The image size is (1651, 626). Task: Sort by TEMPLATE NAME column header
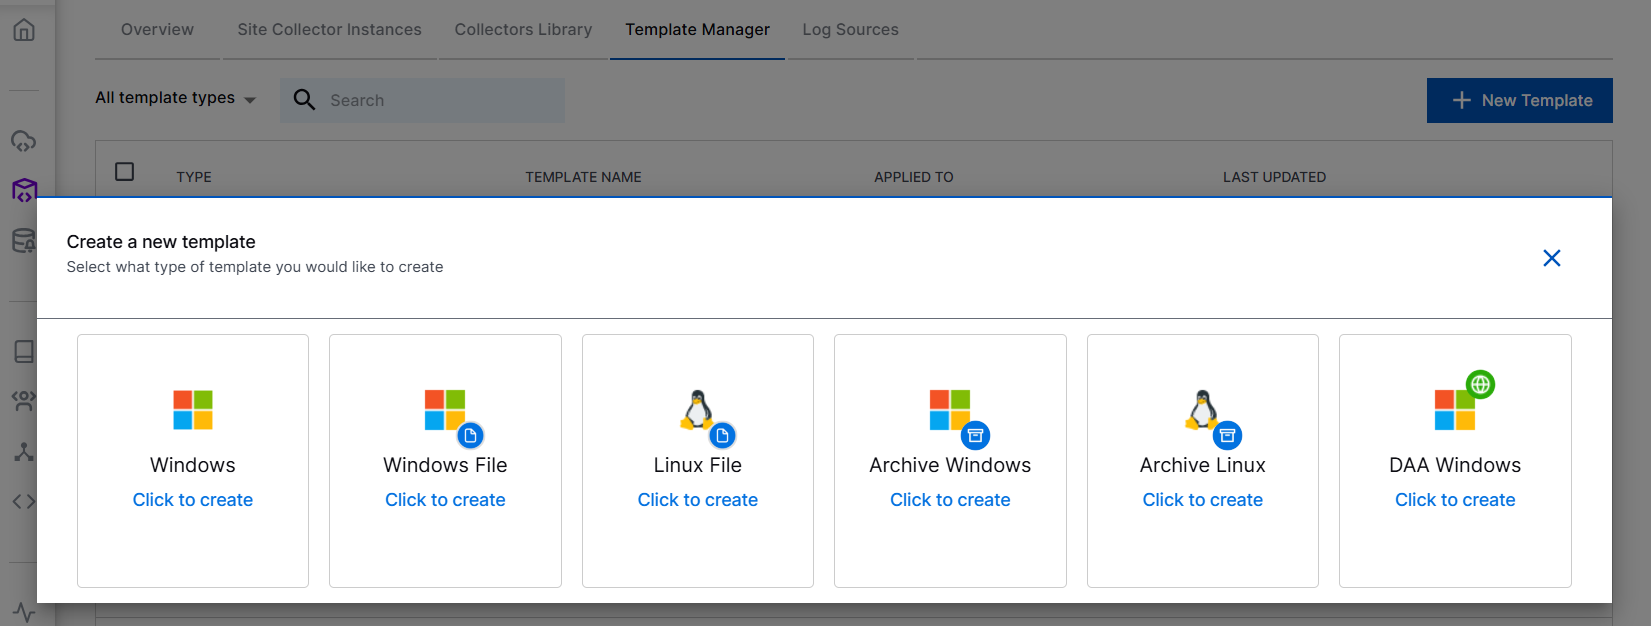point(583,177)
